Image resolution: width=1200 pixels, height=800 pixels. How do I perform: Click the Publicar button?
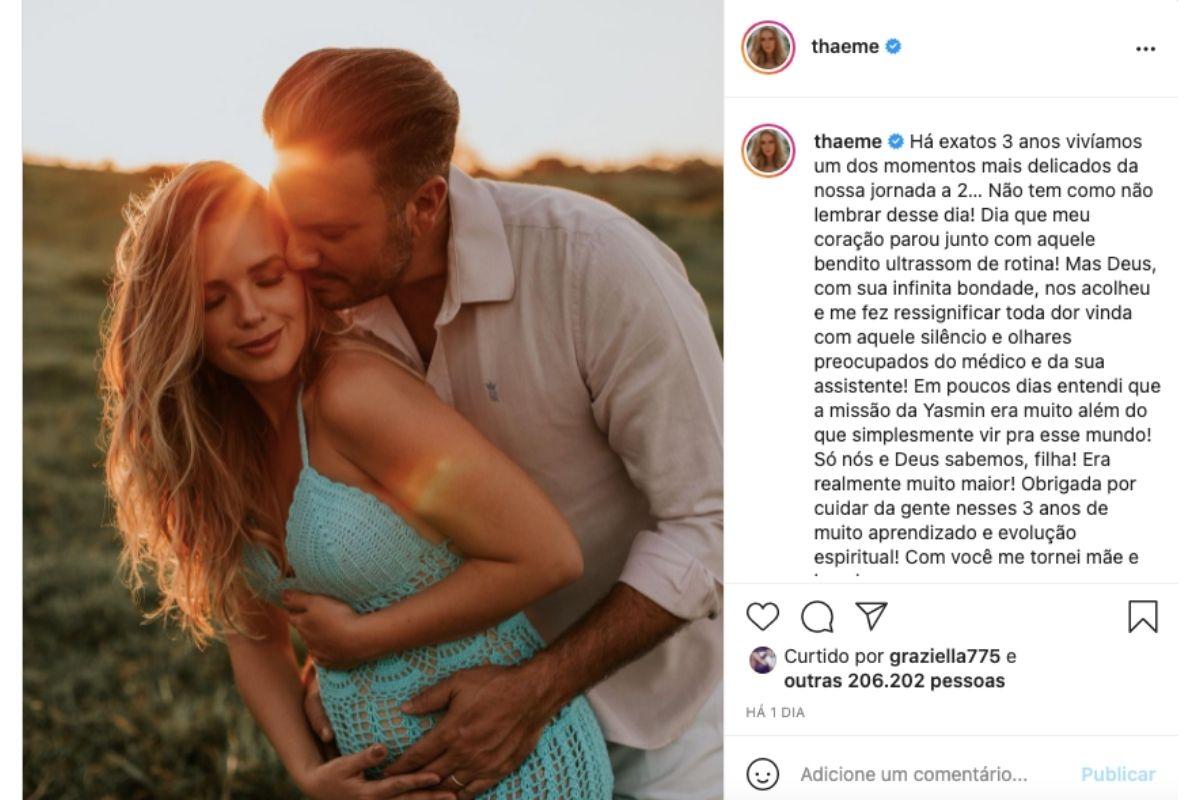(1117, 774)
